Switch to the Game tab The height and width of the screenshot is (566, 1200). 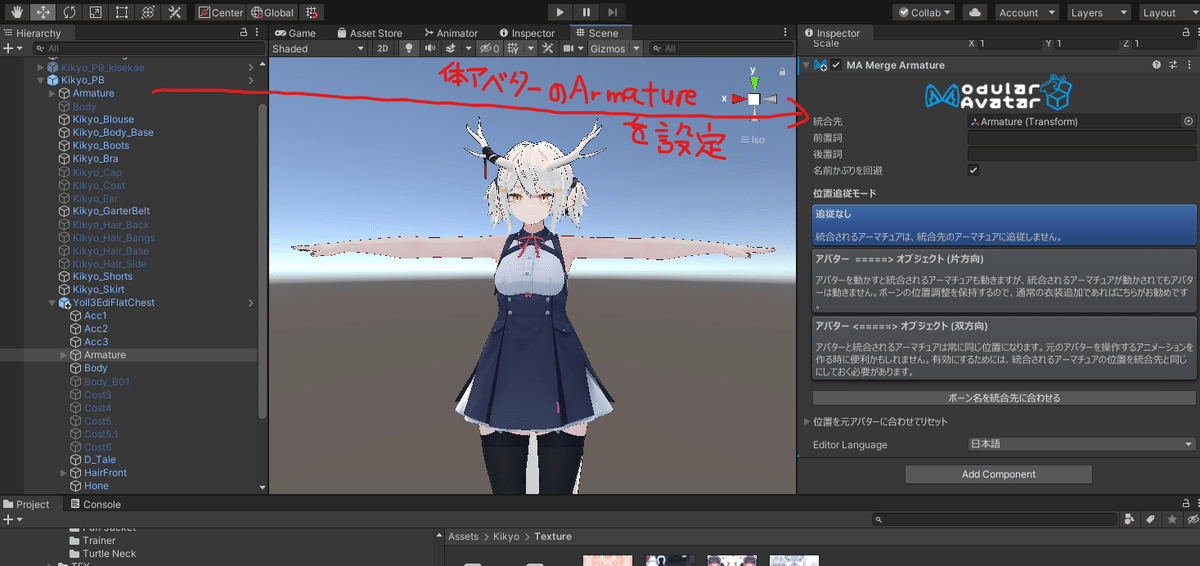(x=295, y=33)
